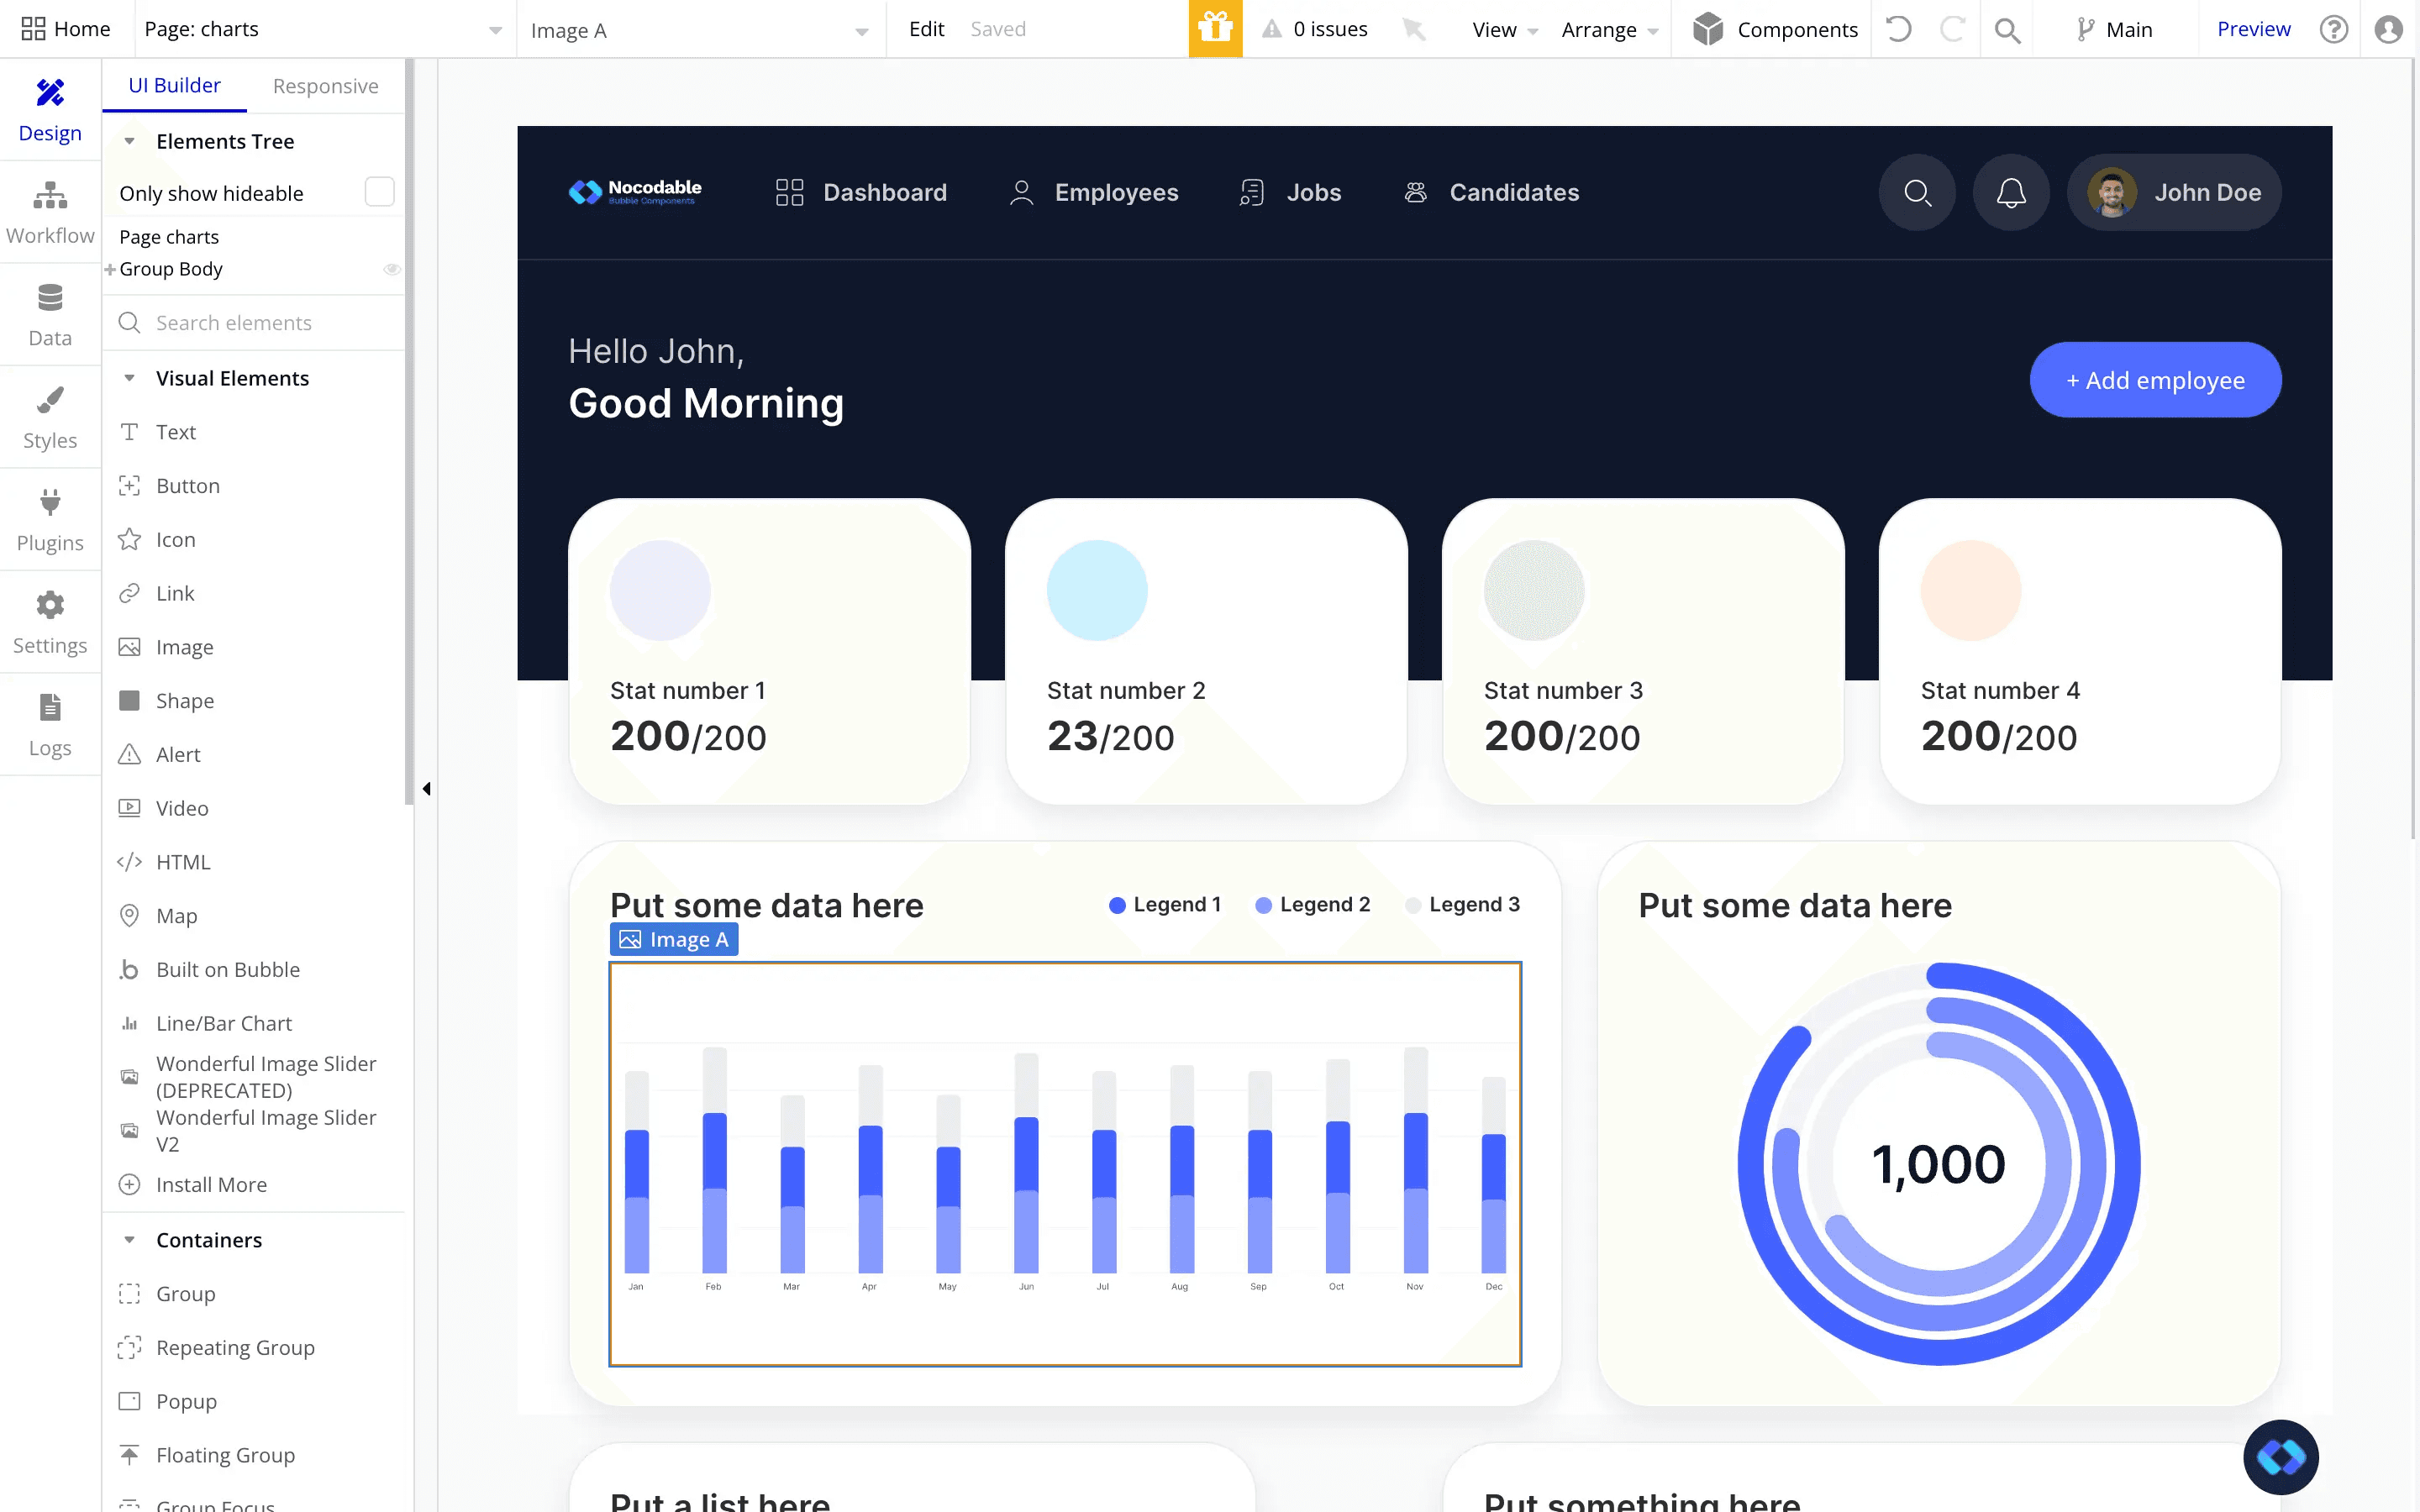Click the gift icon in the toolbar

coord(1215,29)
